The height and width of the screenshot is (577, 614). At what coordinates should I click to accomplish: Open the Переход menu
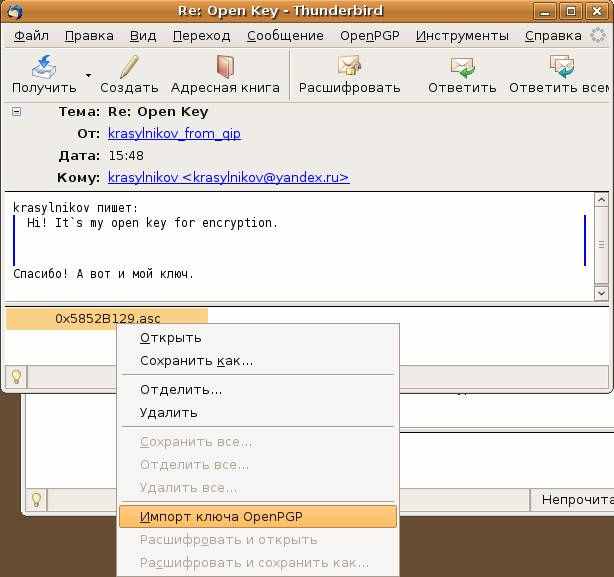click(x=202, y=36)
